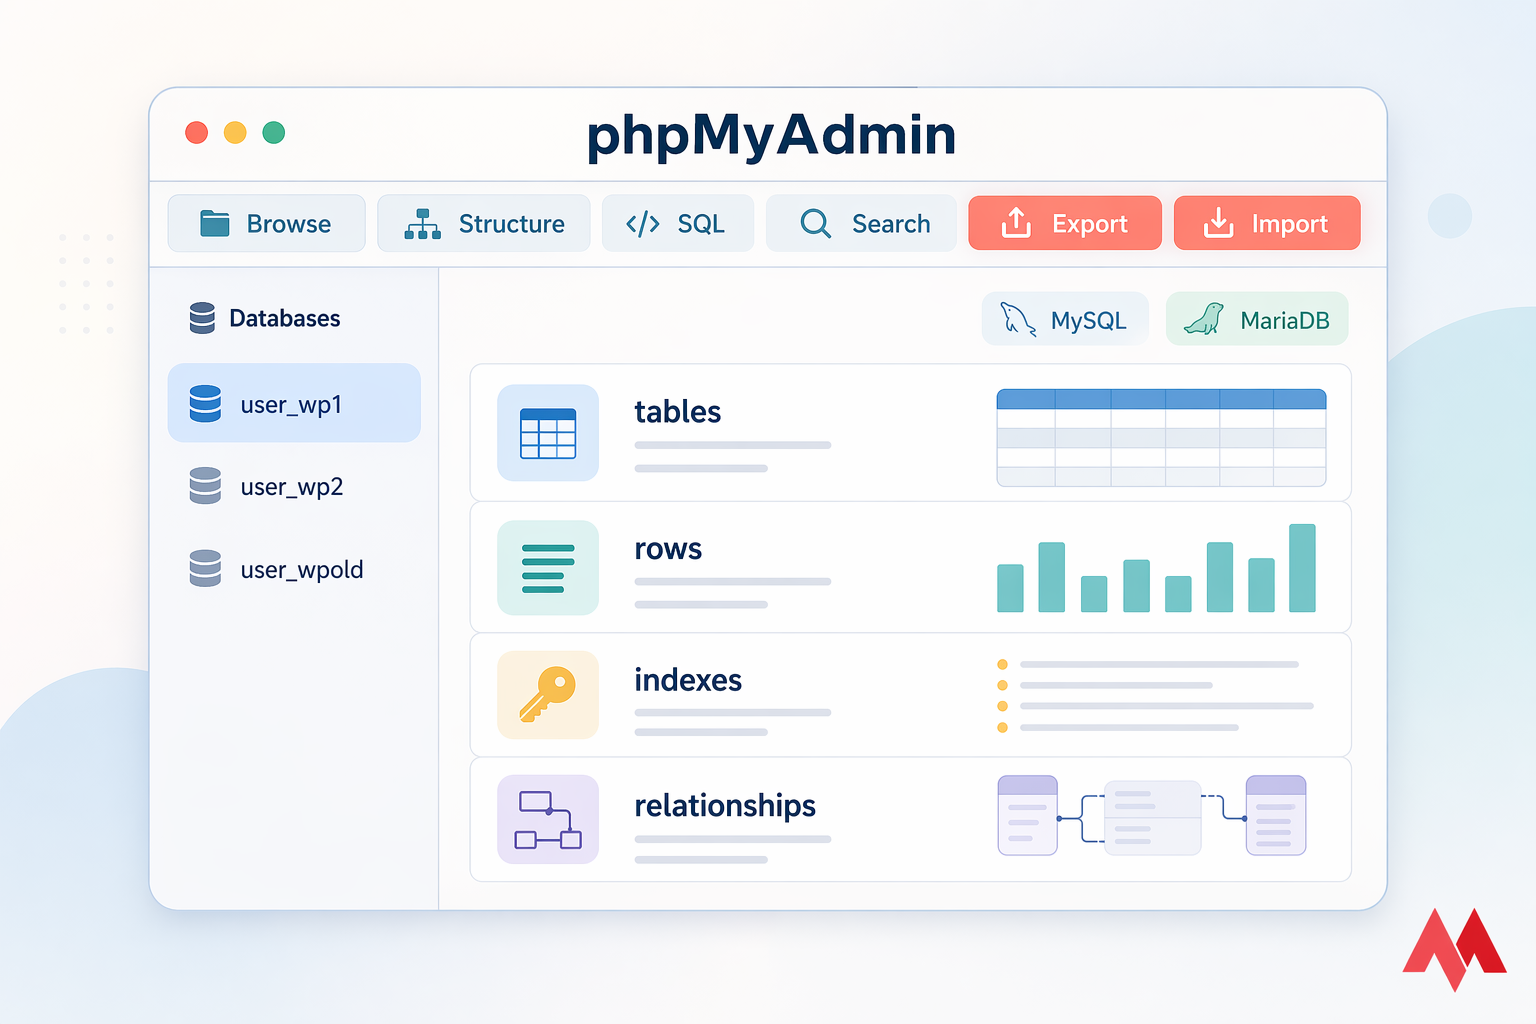Click the relationships diagram icon
The height and width of the screenshot is (1024, 1536).
click(x=548, y=820)
